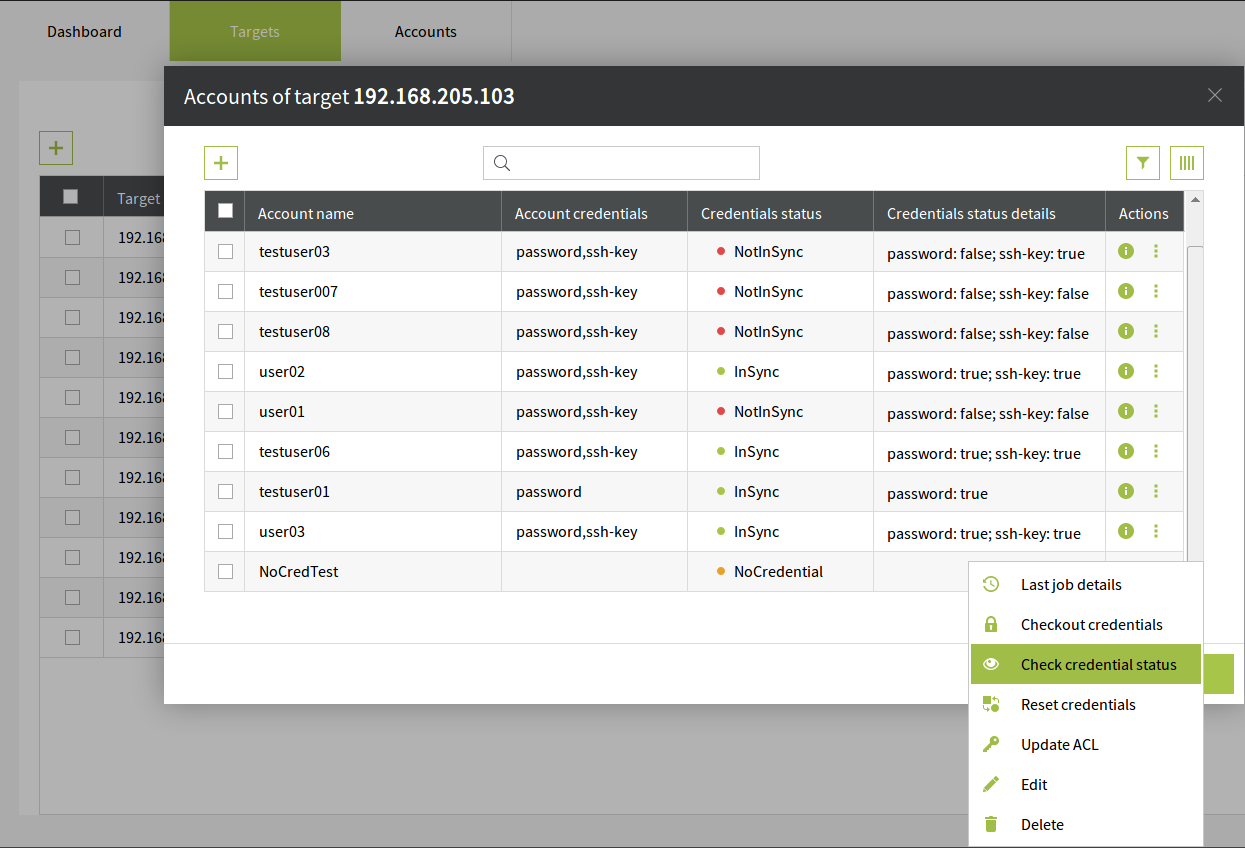
Task: Switch to the Accounts tab
Action: coord(425,32)
